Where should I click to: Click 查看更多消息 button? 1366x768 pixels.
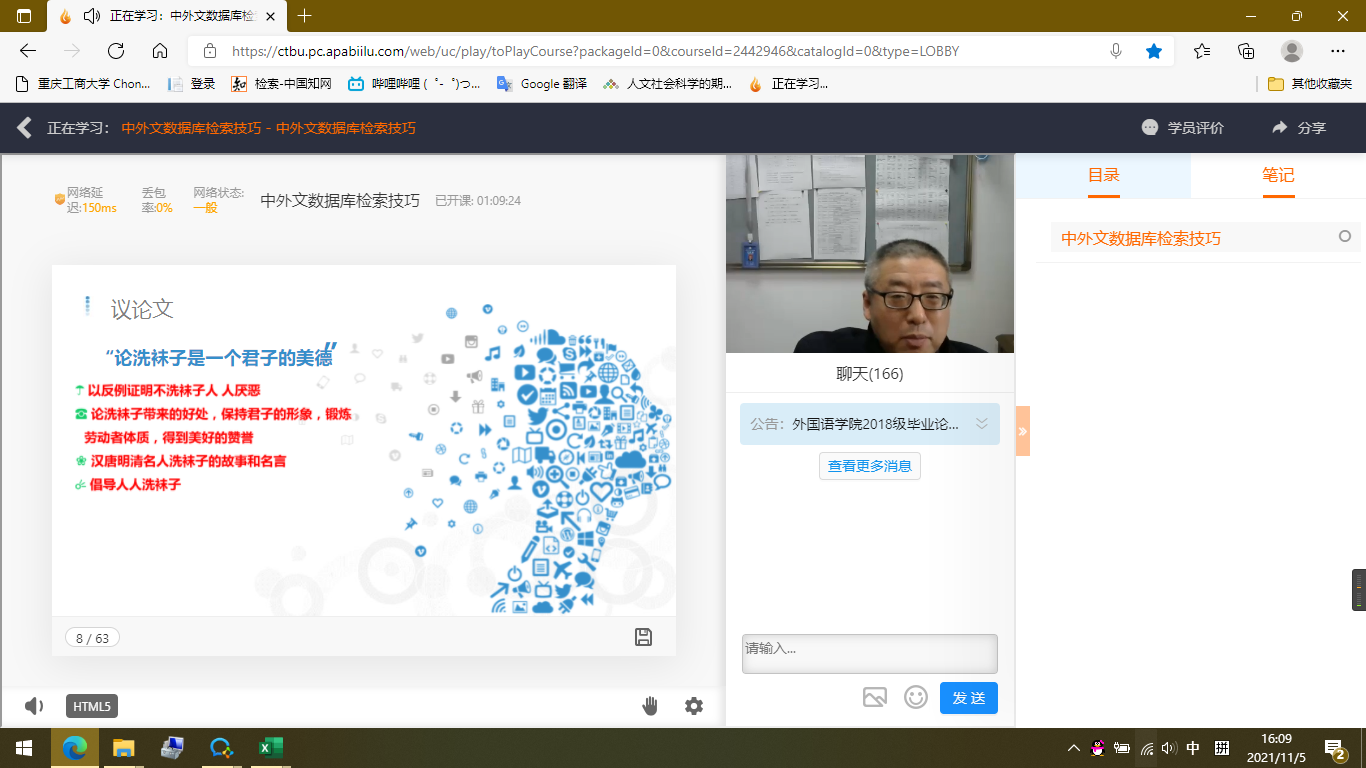(869, 466)
